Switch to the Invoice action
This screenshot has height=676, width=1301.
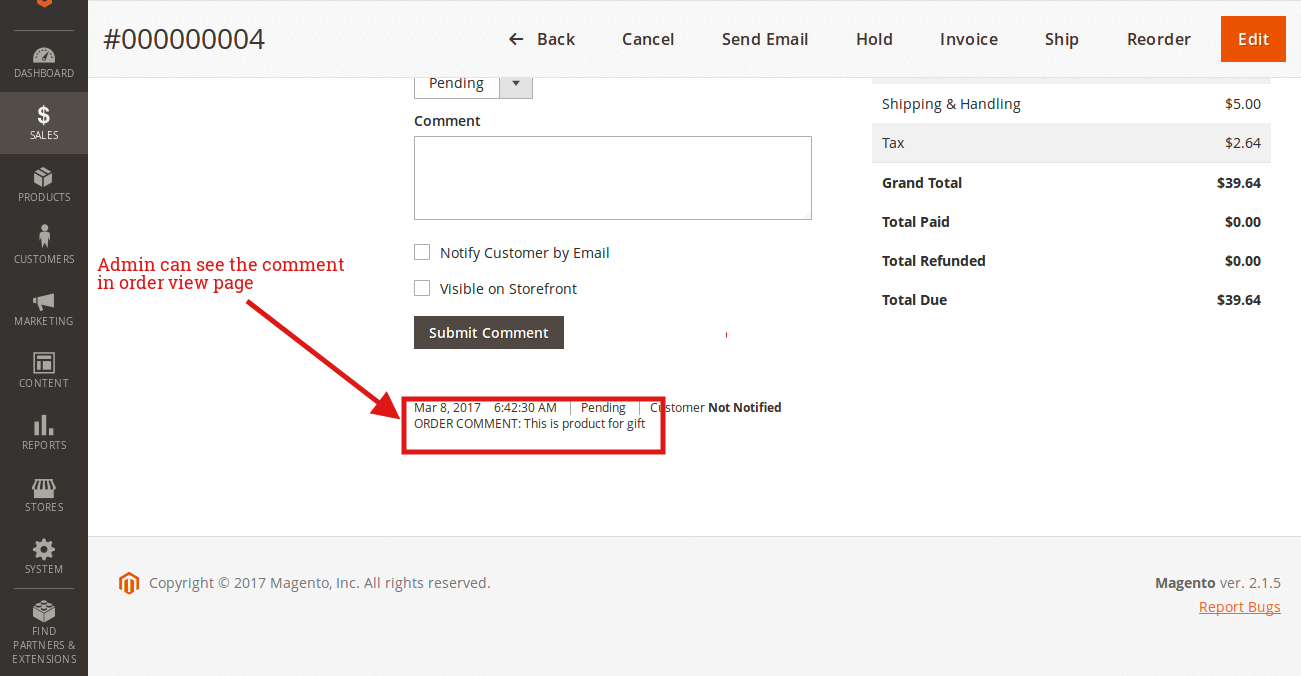click(968, 39)
